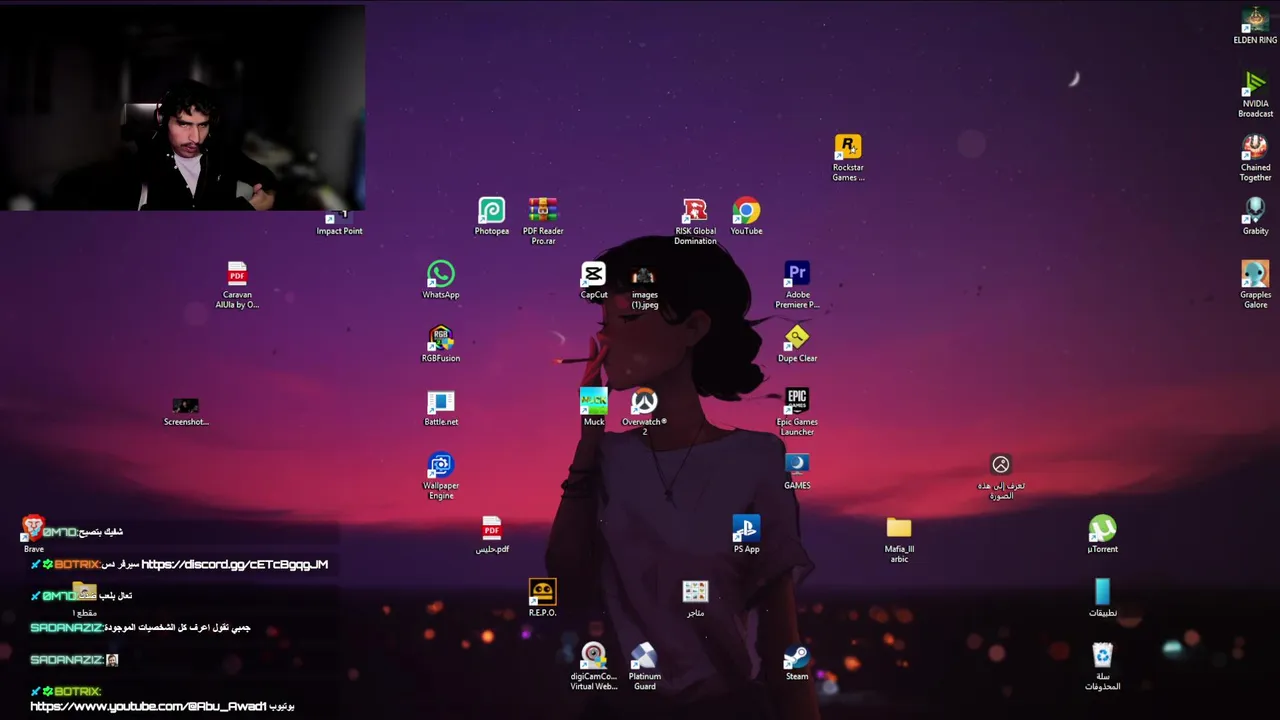Open the GAMES desktop icon
The width and height of the screenshot is (1280, 720).
click(x=797, y=471)
